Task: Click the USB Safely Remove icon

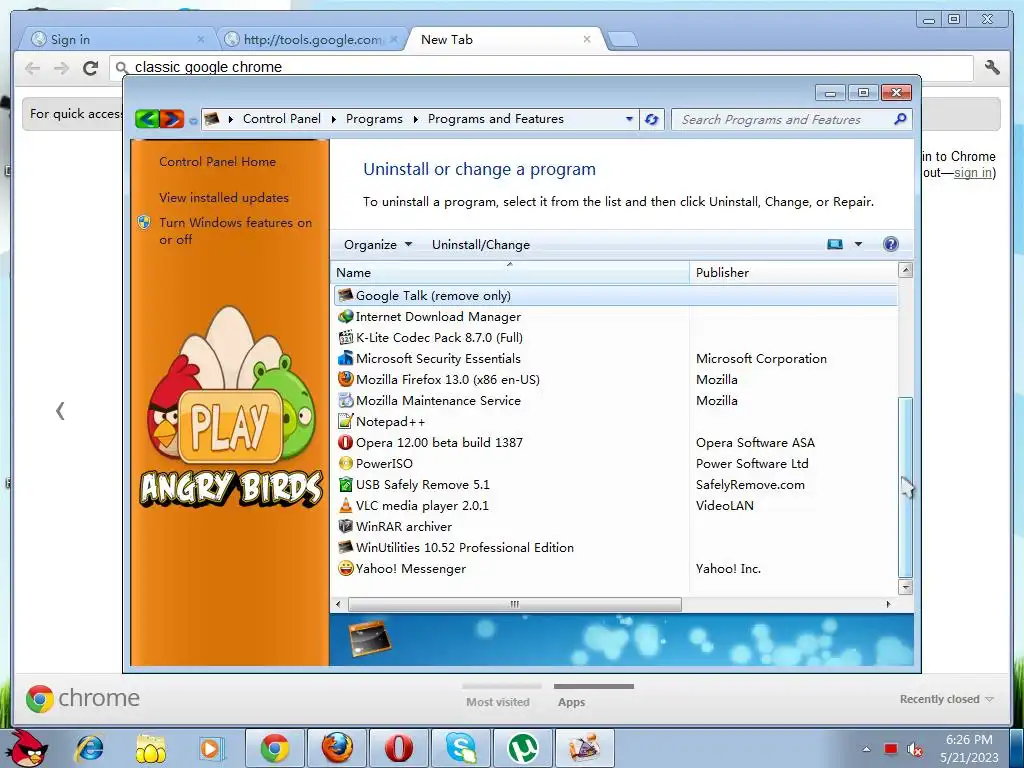Action: [345, 485]
